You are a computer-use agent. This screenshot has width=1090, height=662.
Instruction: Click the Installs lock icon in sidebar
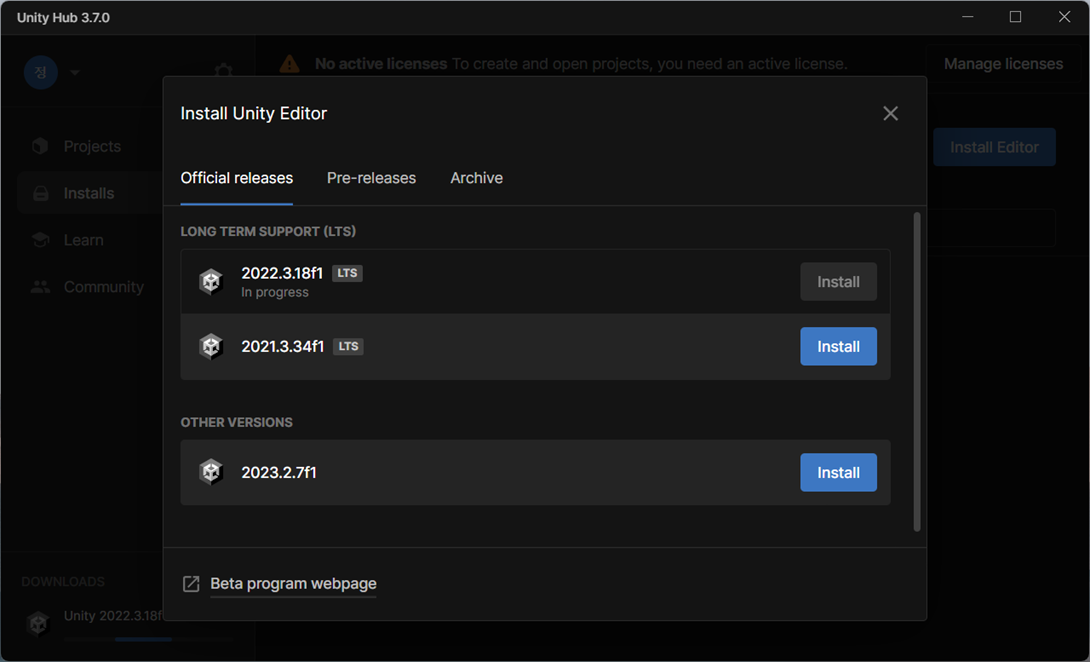point(41,193)
